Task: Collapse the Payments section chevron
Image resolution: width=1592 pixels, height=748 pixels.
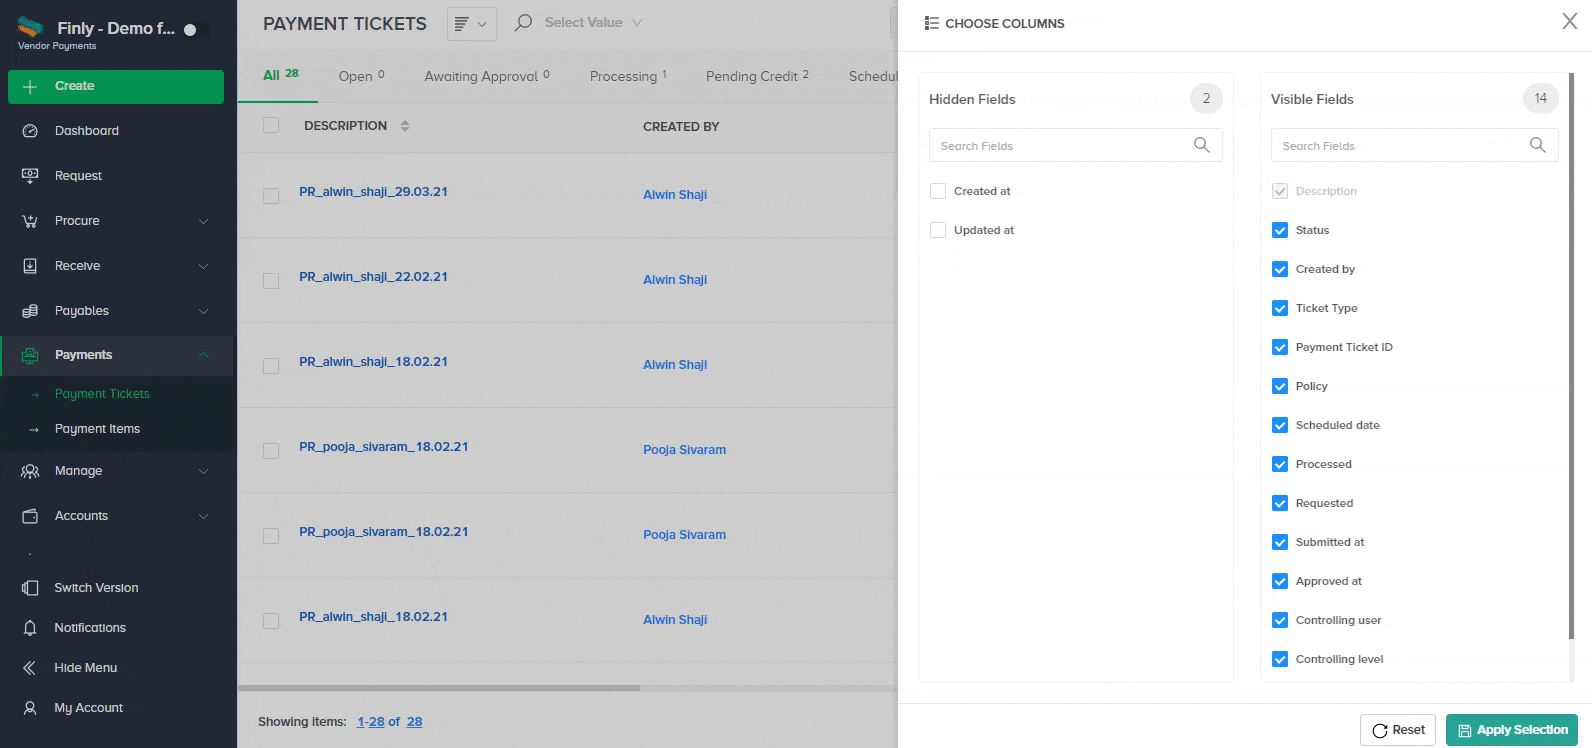Action: tap(204, 355)
